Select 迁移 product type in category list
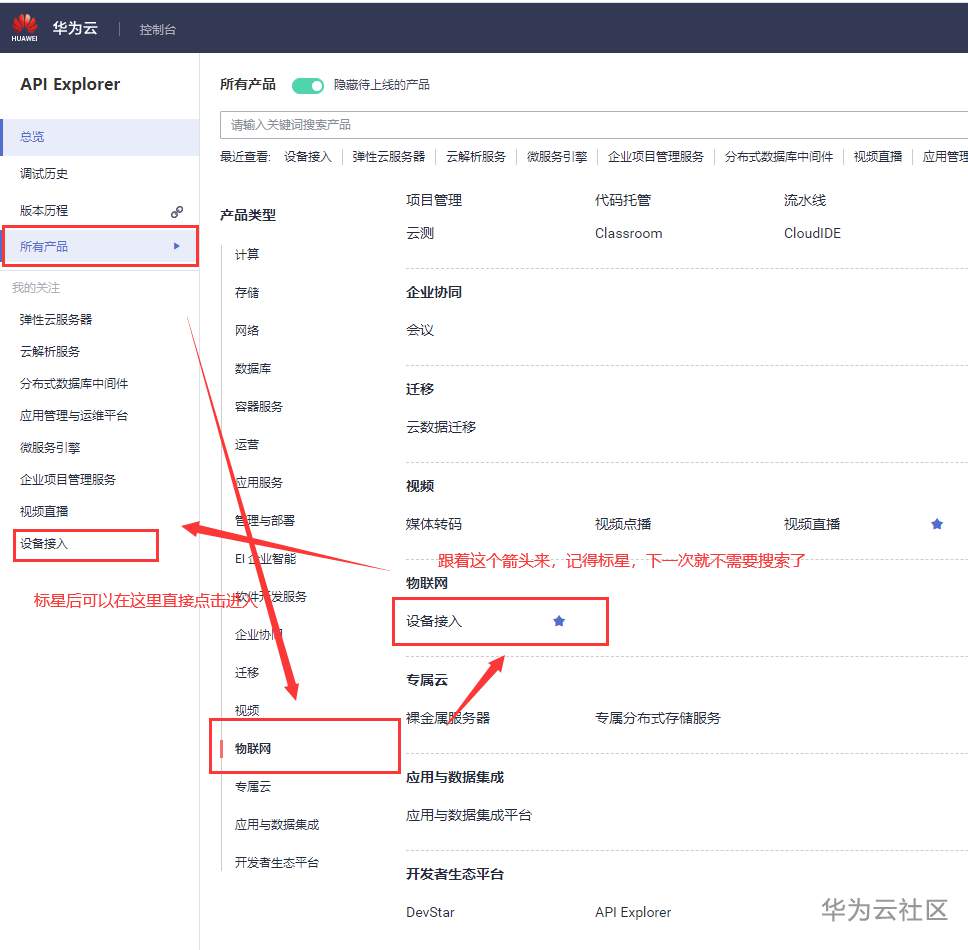The width and height of the screenshot is (968, 950). (247, 672)
